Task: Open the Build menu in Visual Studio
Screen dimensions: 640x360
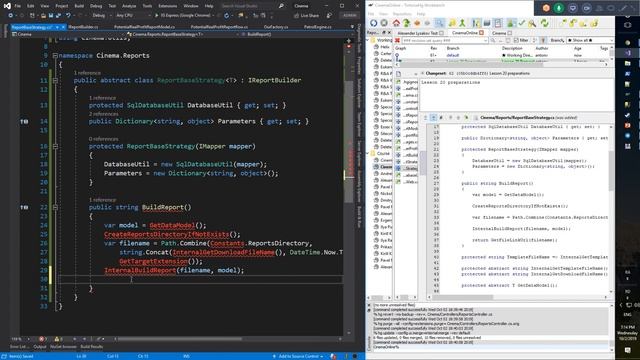Action: coord(79,6)
